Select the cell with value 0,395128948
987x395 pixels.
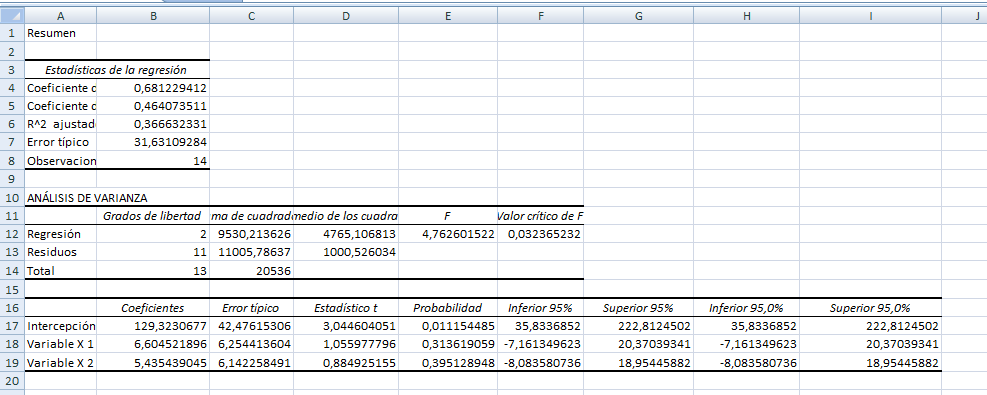[x=448, y=362]
